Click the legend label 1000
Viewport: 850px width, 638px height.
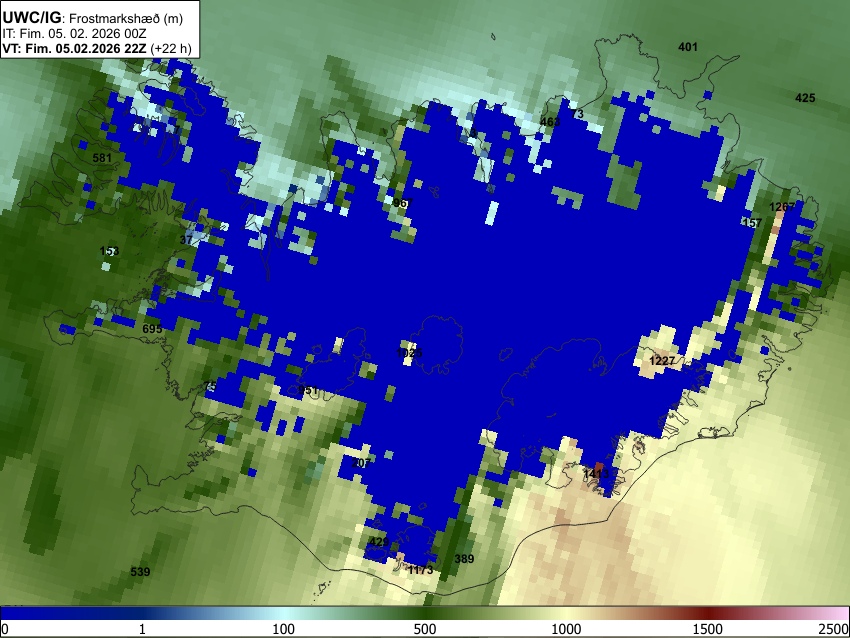[x=566, y=629]
